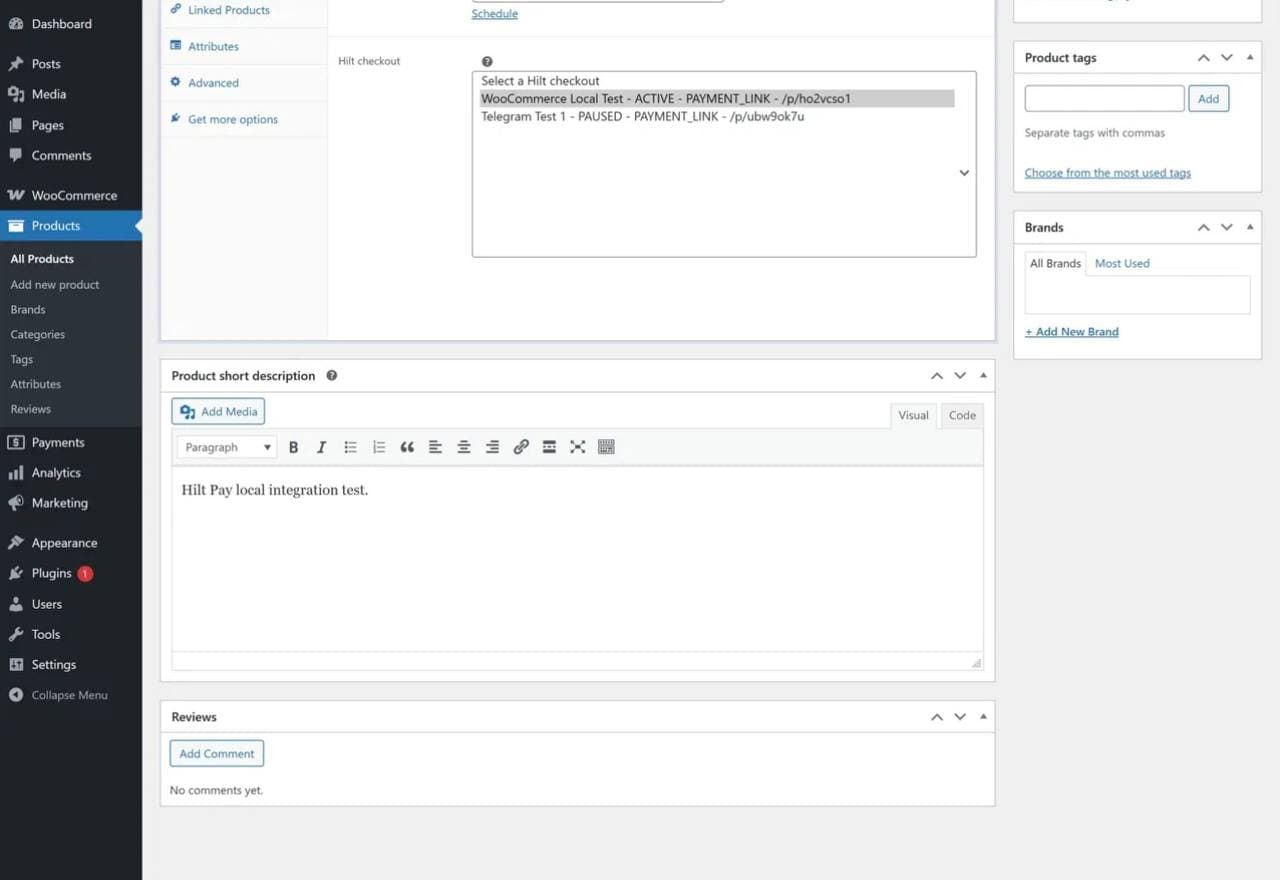The image size is (1280, 880).
Task: Align text center in editor
Action: [464, 447]
